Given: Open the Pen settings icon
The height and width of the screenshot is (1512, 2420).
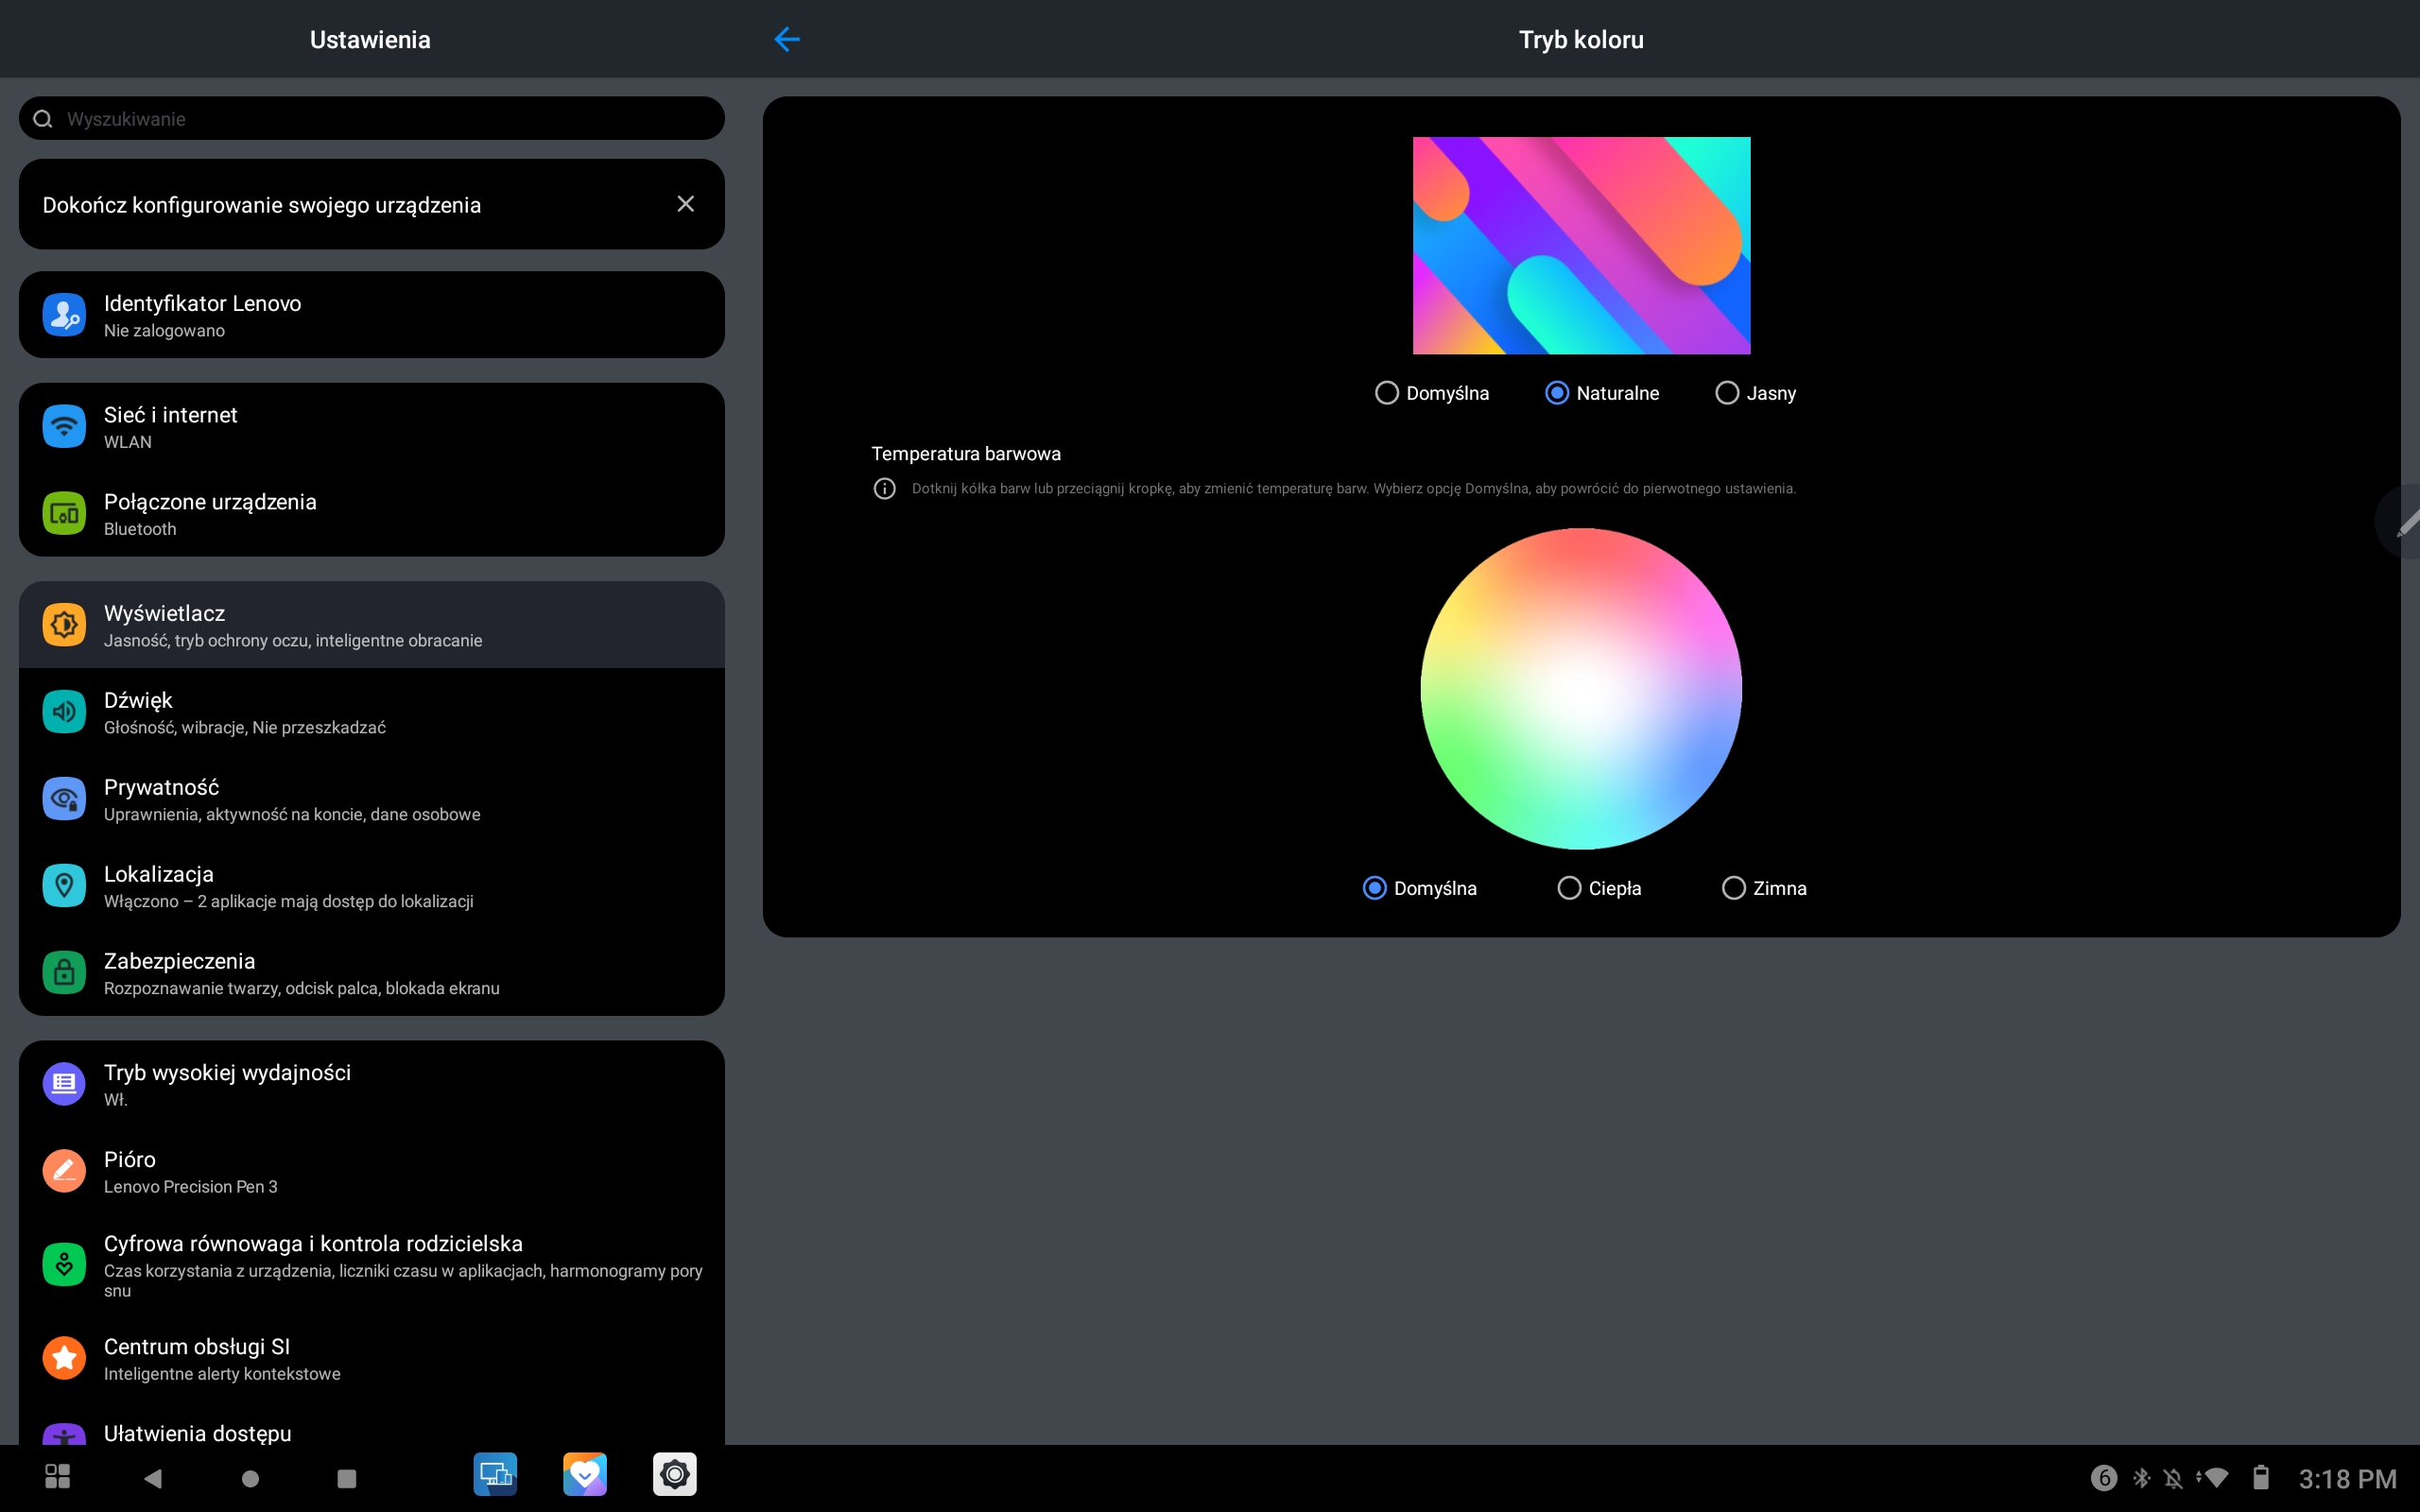Looking at the screenshot, I should coord(64,1171).
